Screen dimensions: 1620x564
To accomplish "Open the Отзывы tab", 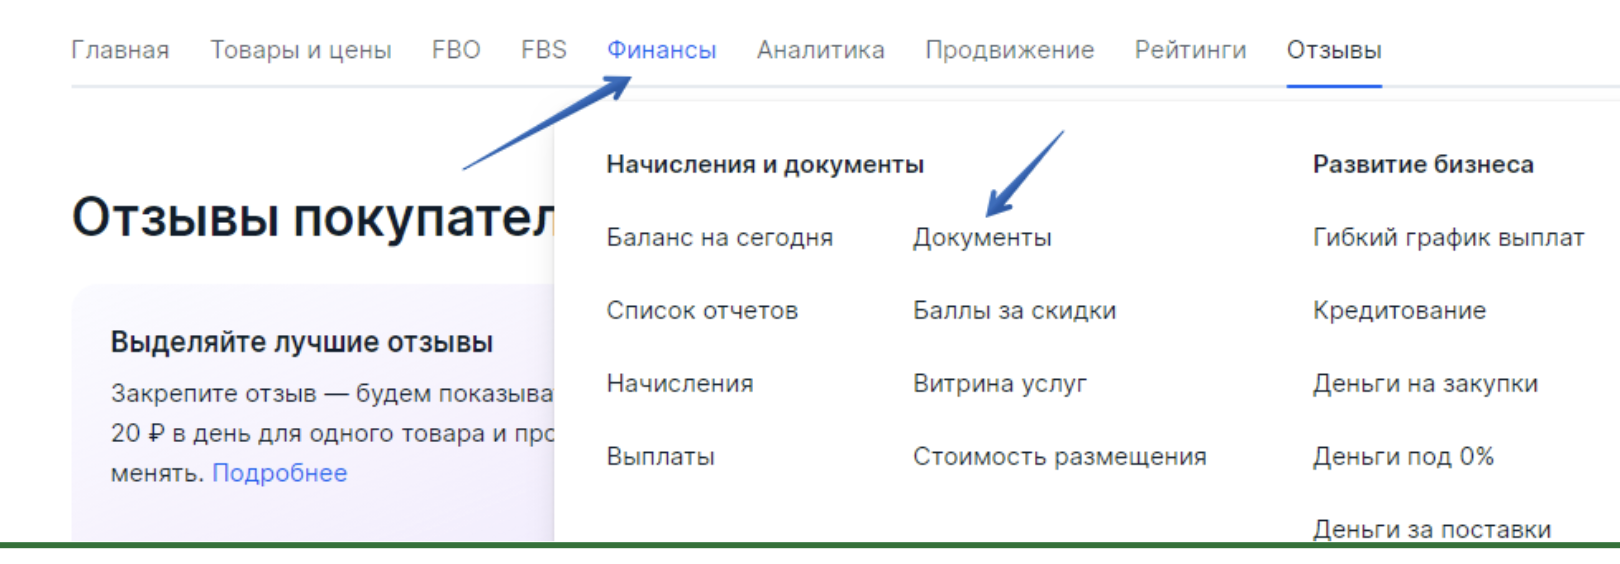I will coord(1334,50).
